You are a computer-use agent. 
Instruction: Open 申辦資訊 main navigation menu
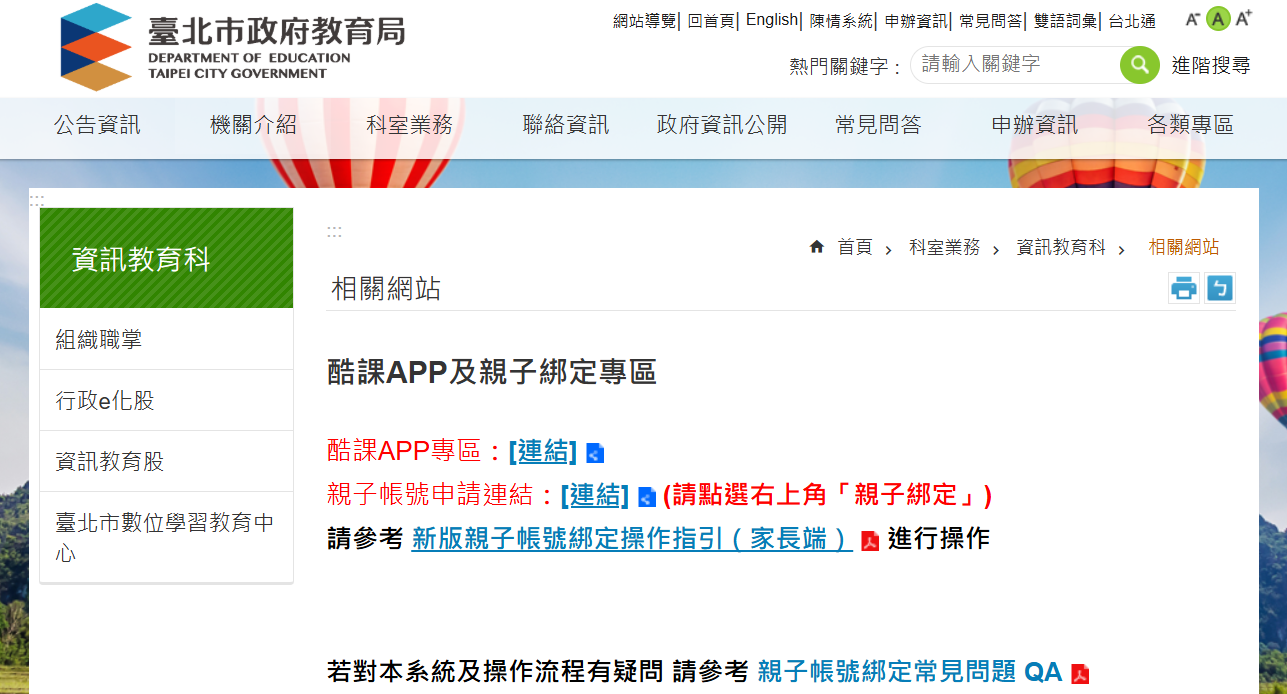[1034, 125]
